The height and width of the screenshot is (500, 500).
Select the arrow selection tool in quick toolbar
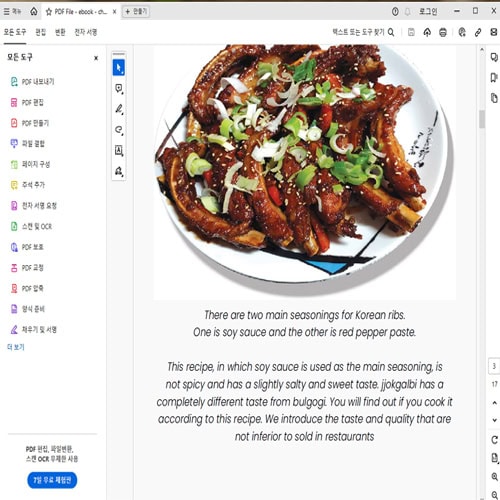(x=119, y=68)
